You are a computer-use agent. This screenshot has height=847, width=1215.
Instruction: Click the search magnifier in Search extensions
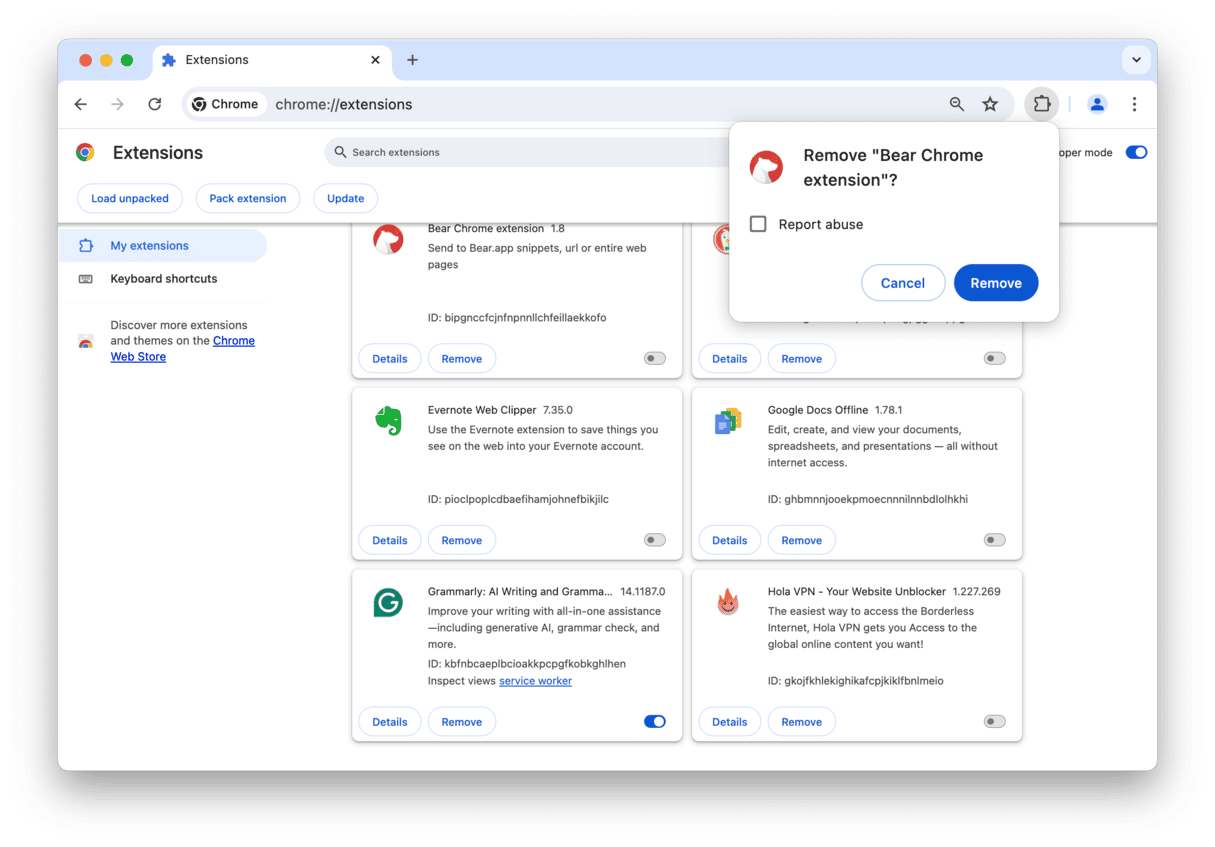[341, 152]
